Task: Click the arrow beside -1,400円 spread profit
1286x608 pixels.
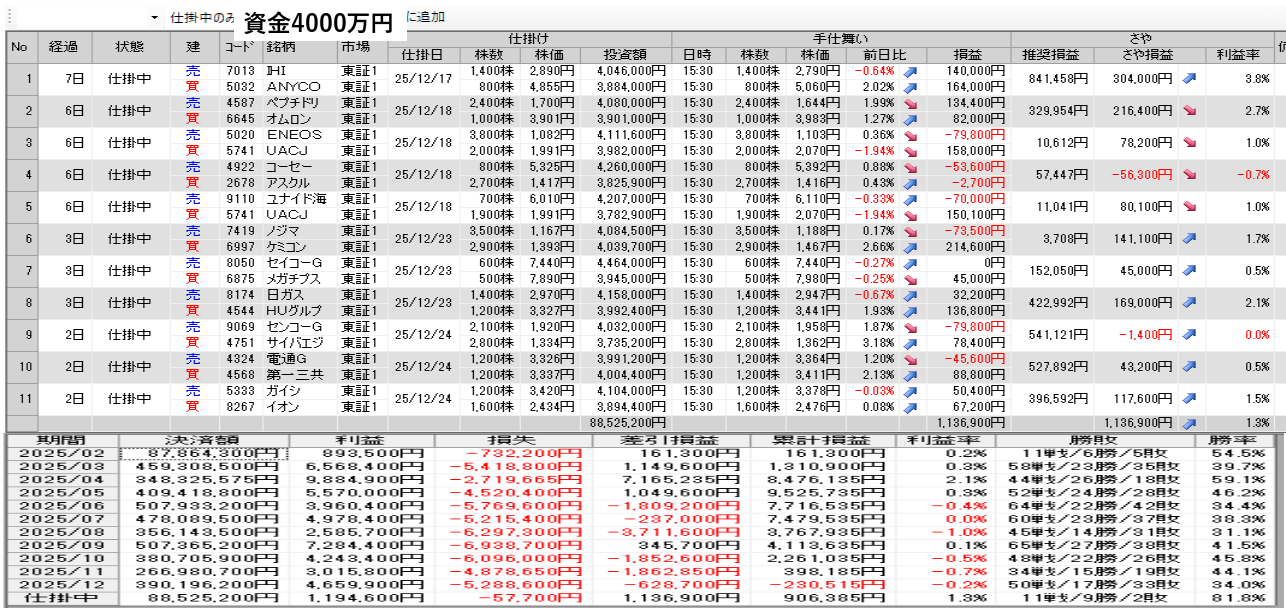Action: point(1190,334)
